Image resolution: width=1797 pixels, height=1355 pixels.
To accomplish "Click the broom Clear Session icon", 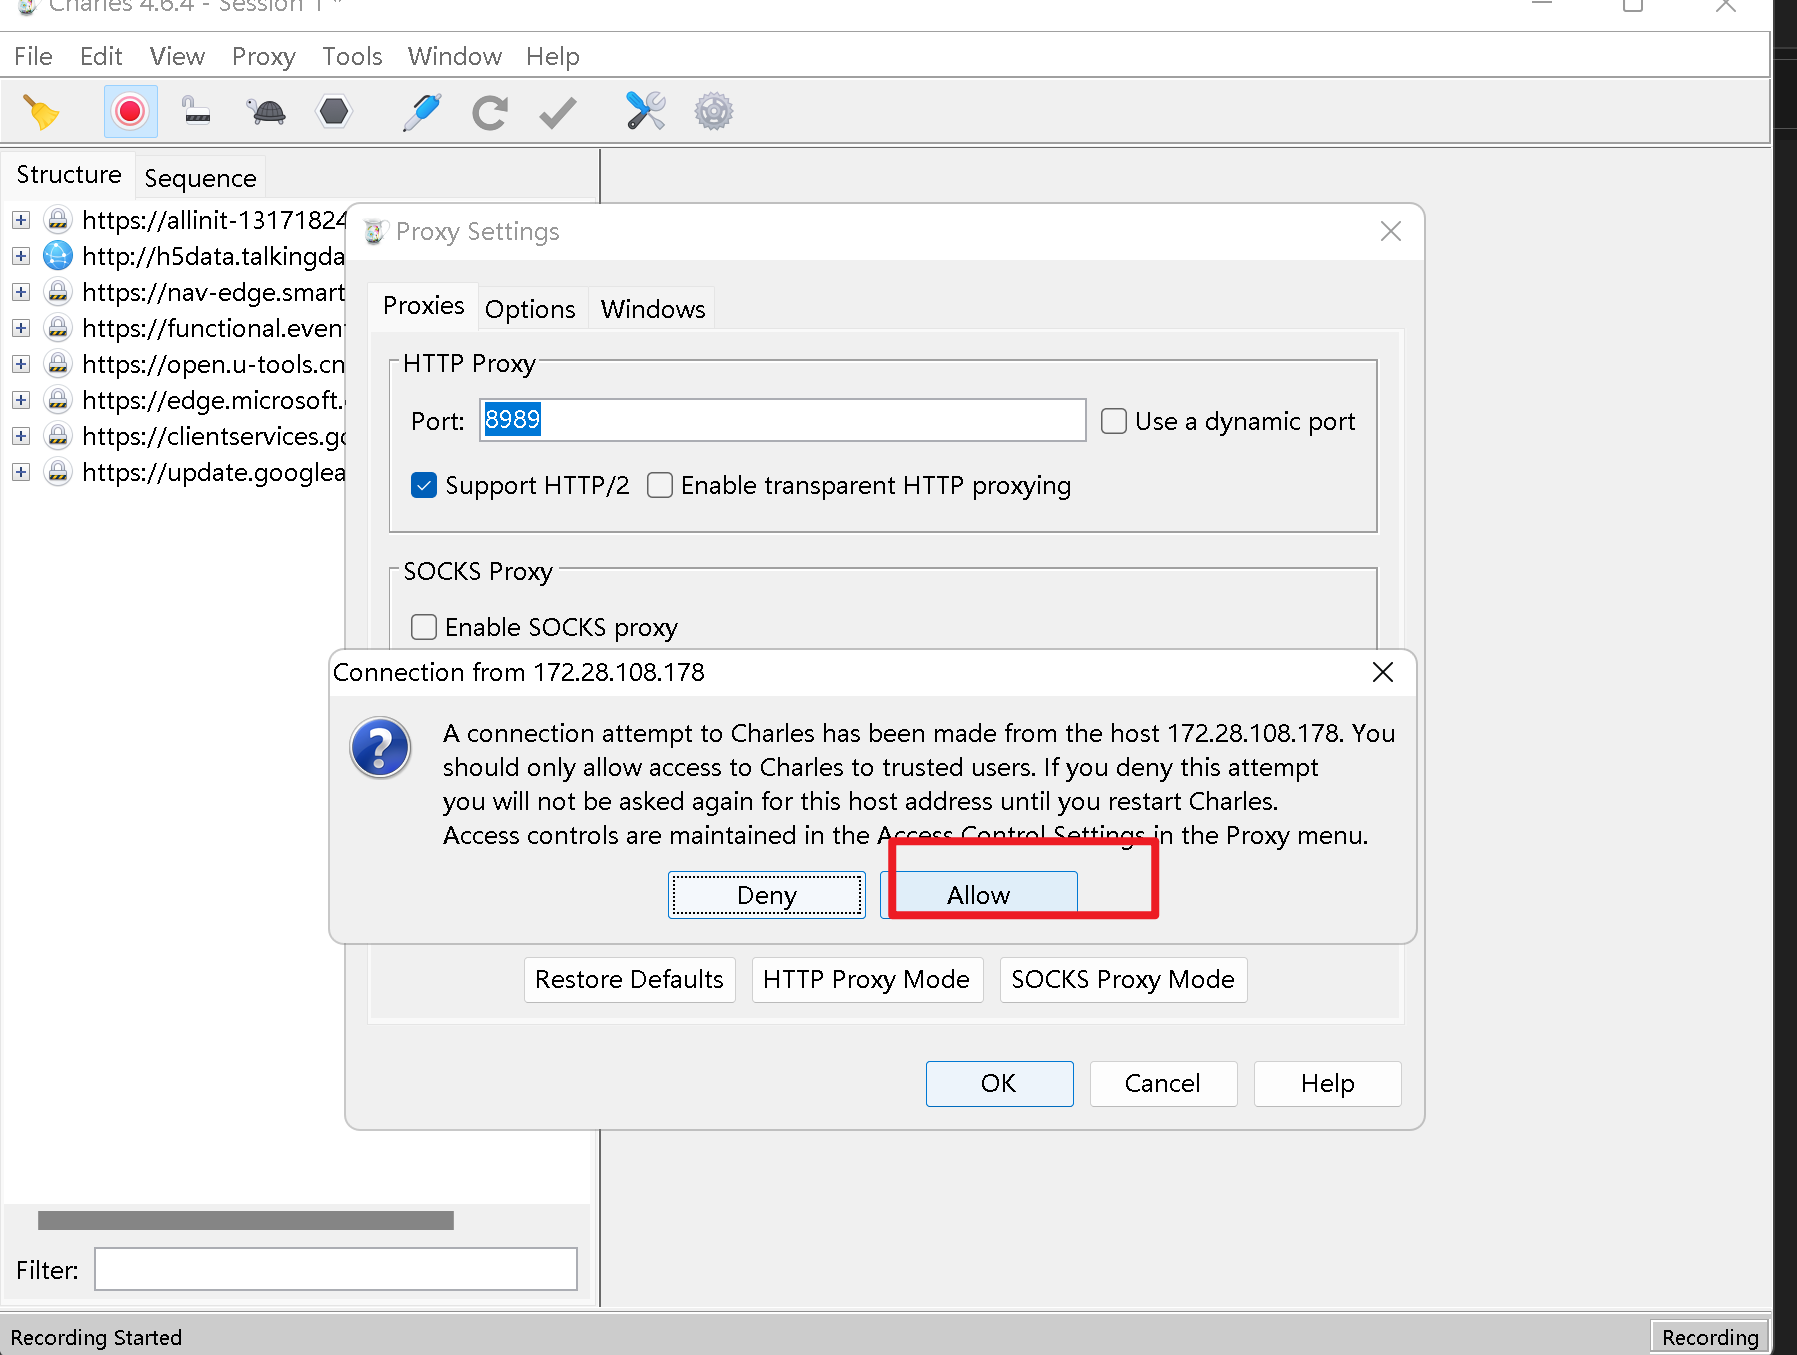I will click(x=41, y=112).
